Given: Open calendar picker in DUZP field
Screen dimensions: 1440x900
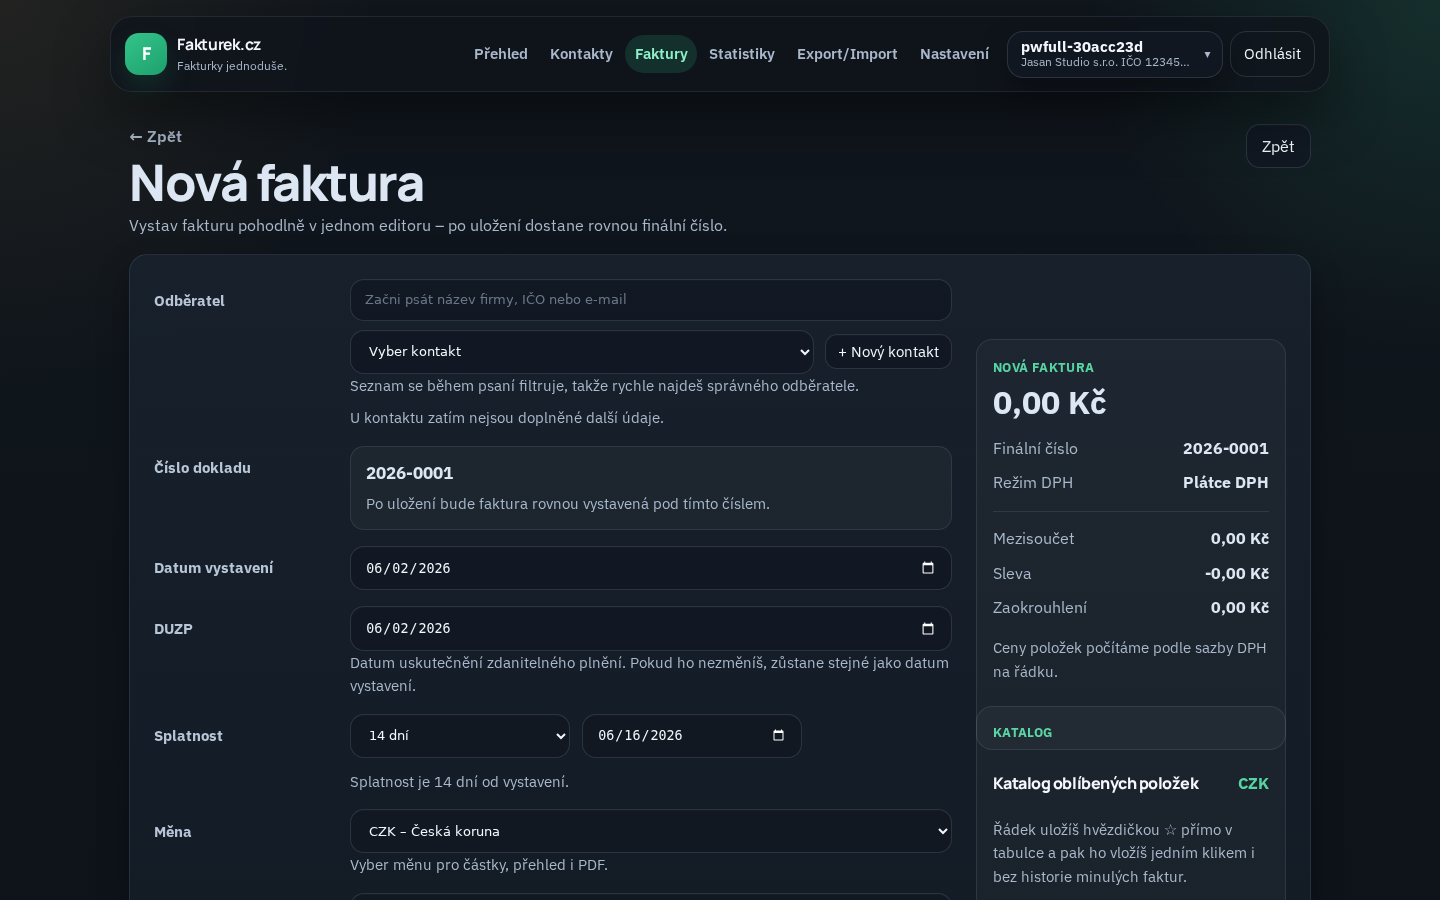Looking at the screenshot, I should click(928, 629).
